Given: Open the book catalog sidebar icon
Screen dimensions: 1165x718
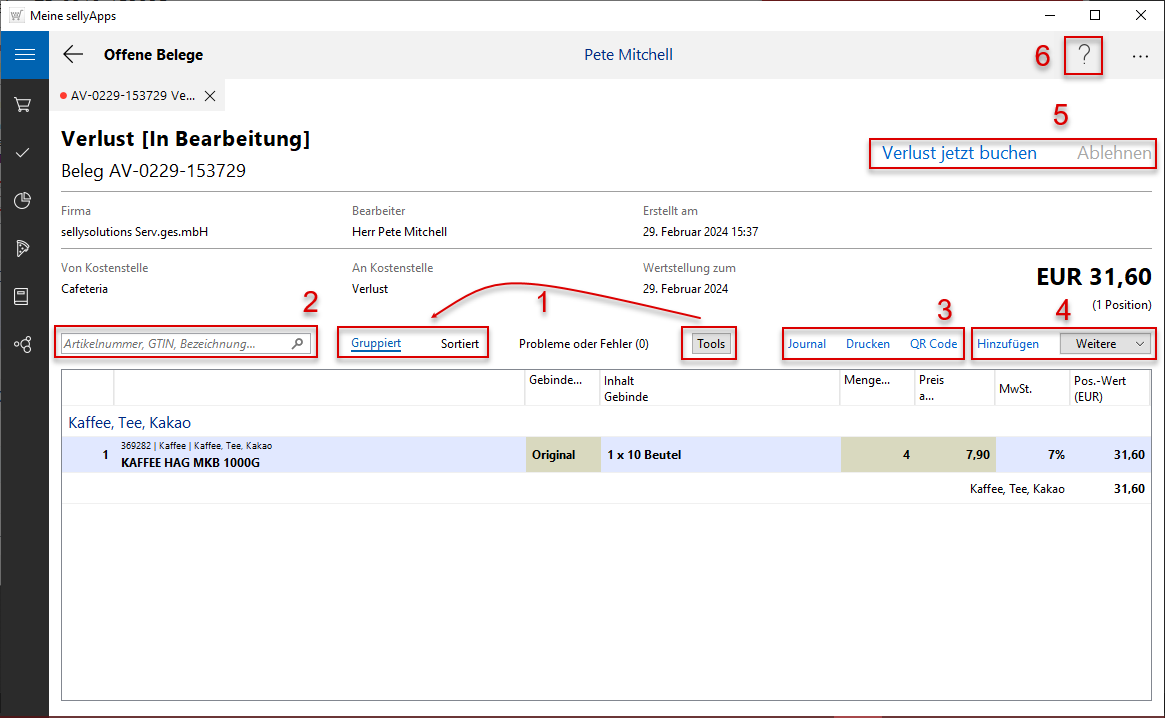Looking at the screenshot, I should click(23, 296).
